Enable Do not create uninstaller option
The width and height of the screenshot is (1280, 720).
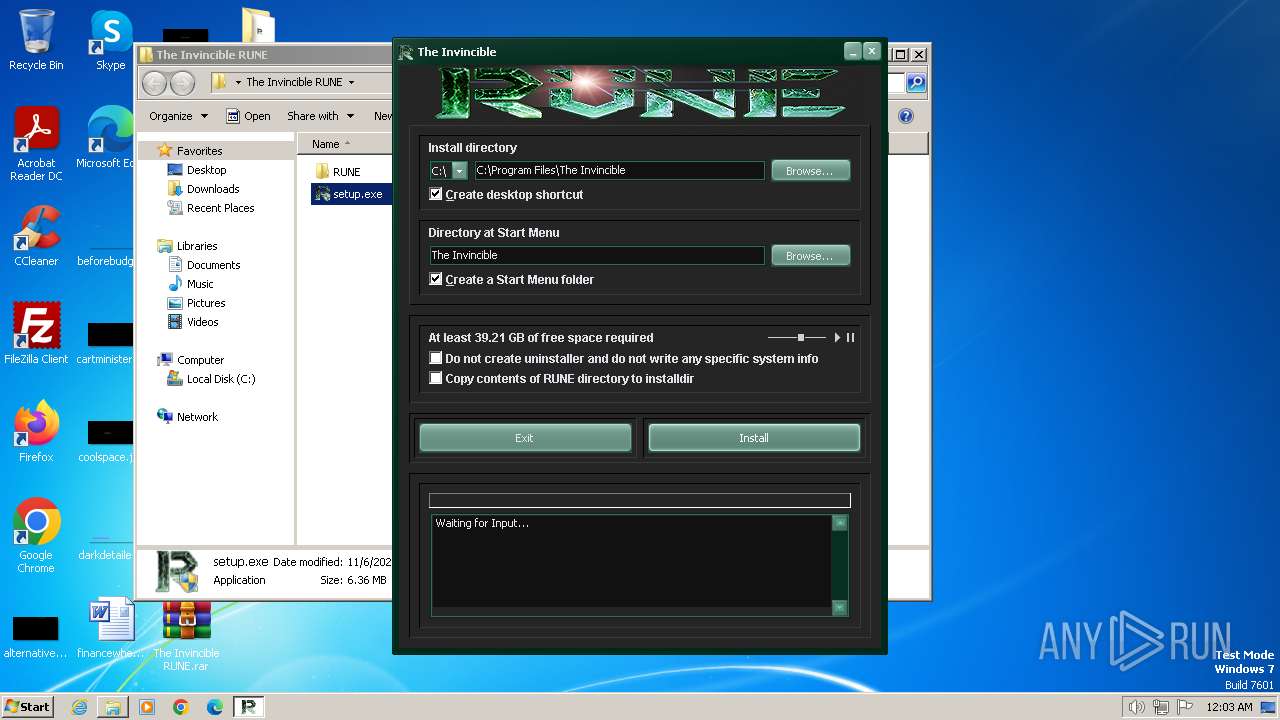click(436, 358)
